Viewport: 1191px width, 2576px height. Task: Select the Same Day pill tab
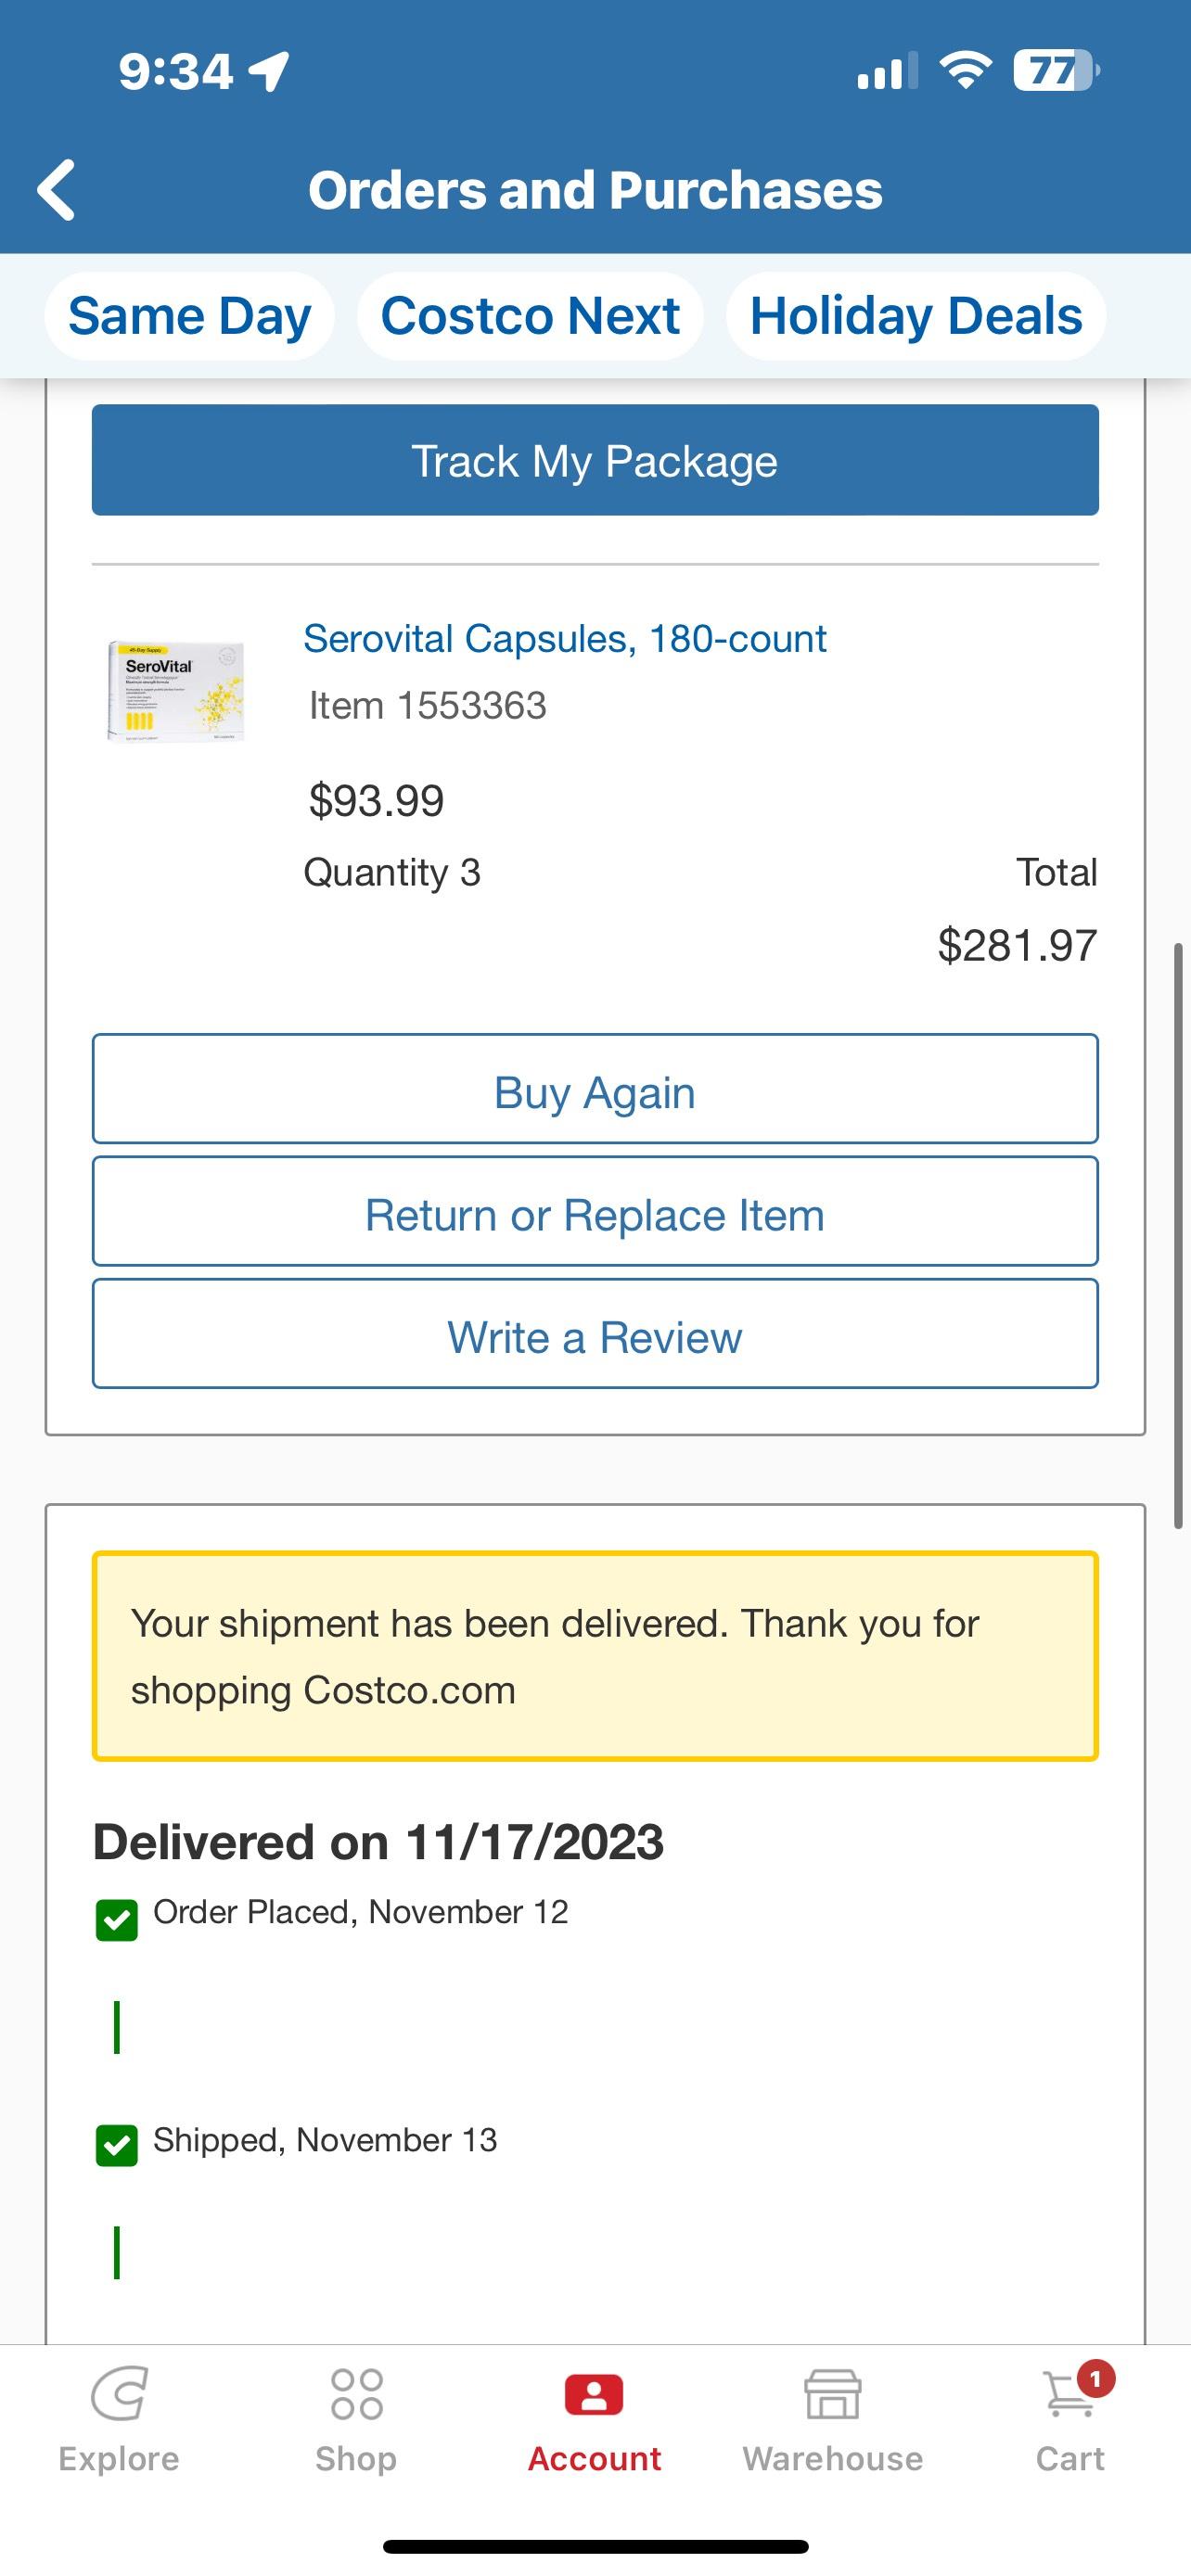(x=189, y=316)
